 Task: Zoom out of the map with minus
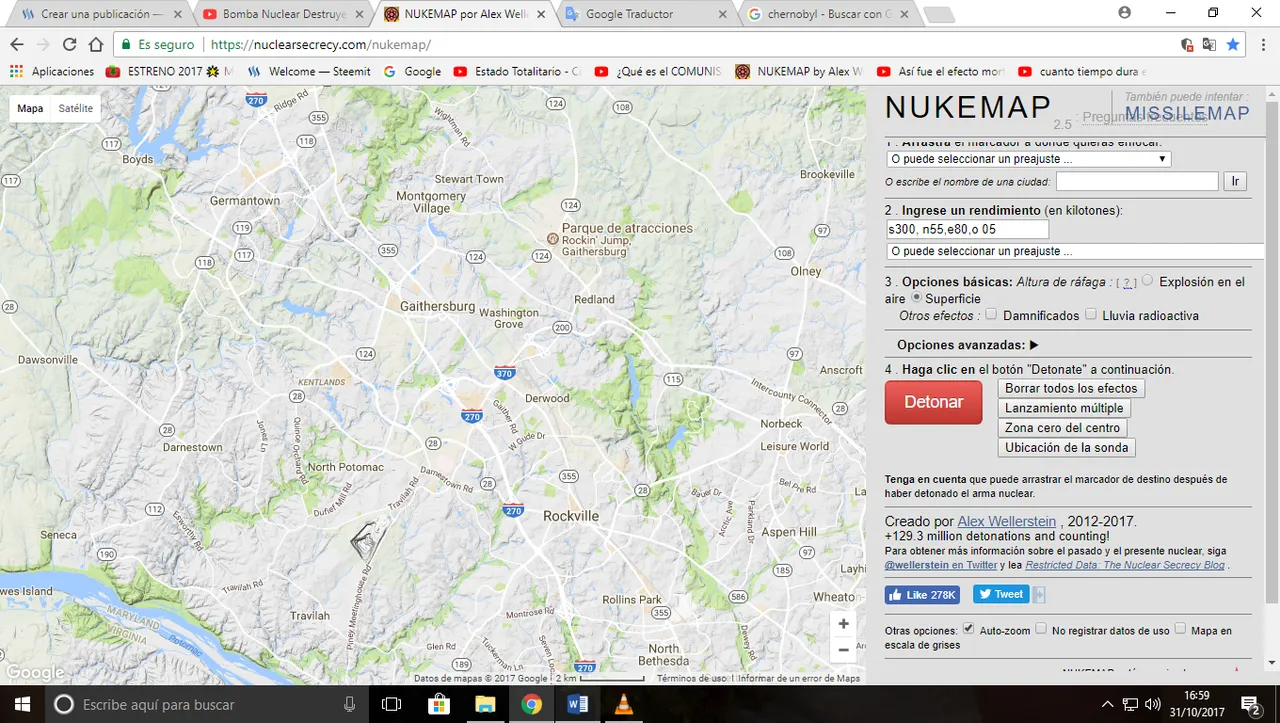843,649
